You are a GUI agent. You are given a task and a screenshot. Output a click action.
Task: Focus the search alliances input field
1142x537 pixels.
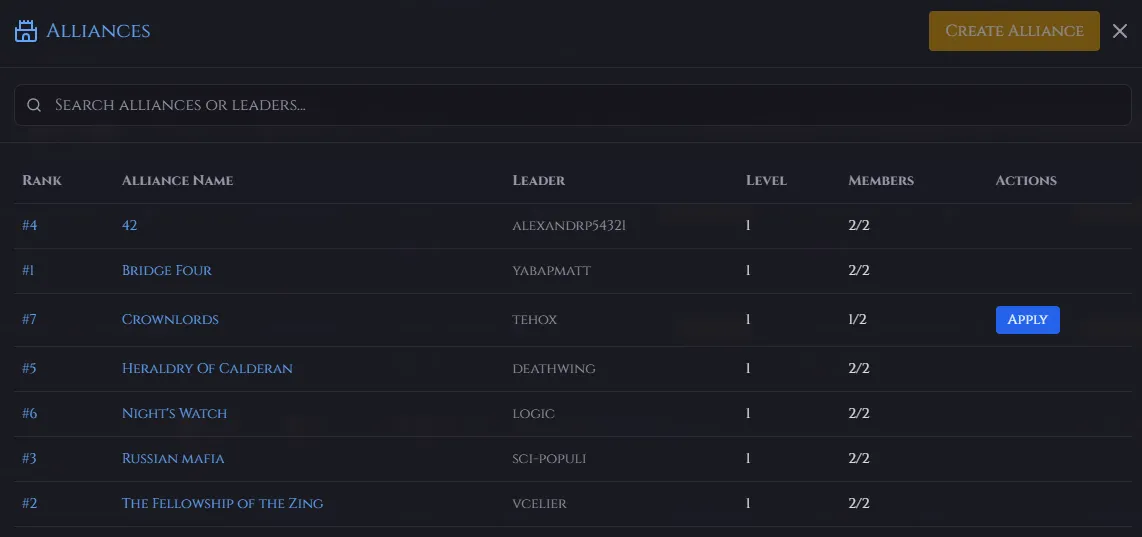[572, 105]
